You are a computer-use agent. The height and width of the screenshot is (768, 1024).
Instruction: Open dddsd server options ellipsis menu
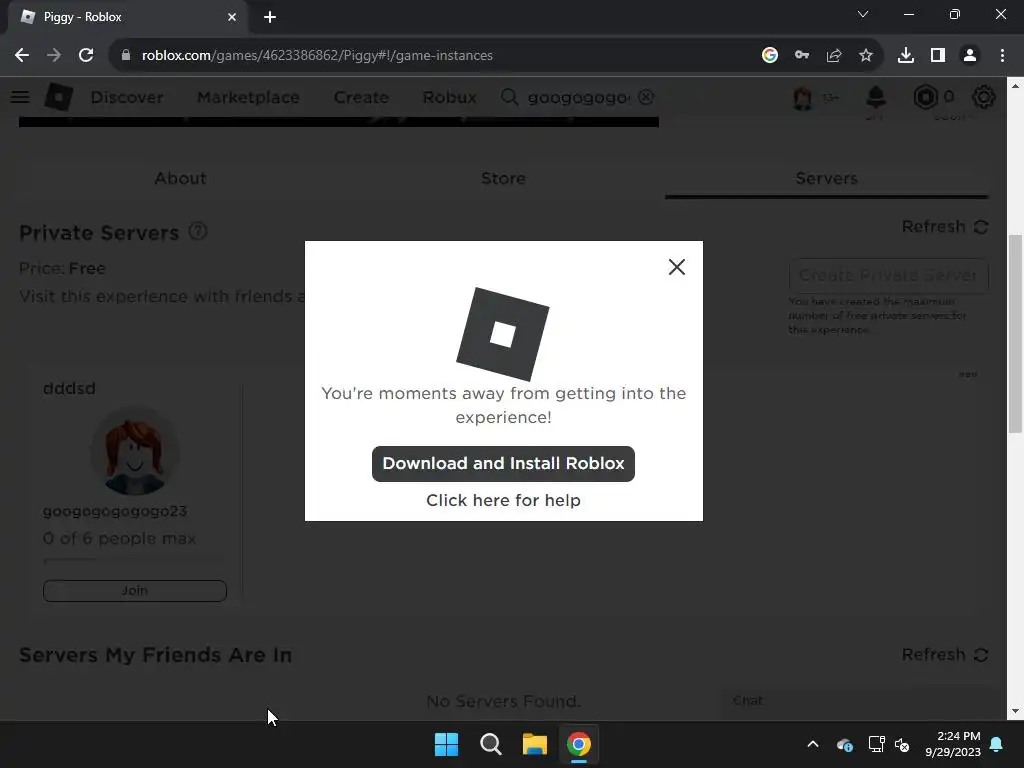pos(968,374)
